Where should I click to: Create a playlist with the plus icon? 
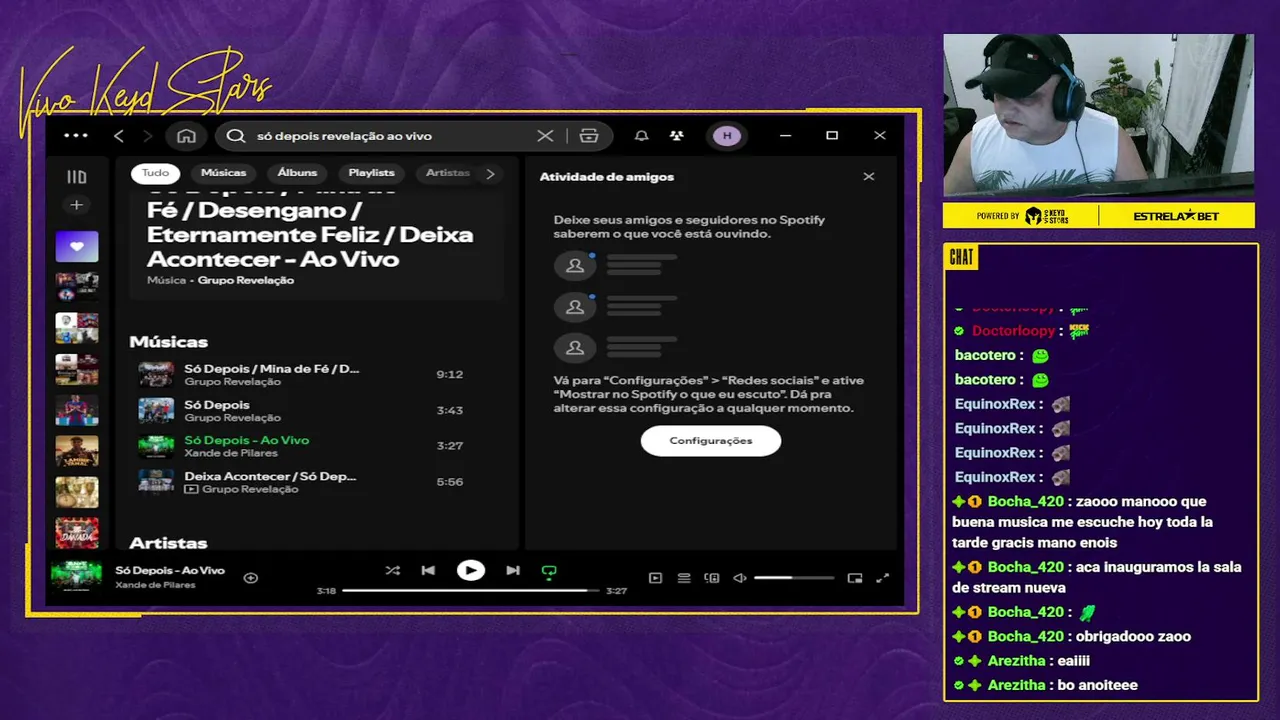(76, 205)
